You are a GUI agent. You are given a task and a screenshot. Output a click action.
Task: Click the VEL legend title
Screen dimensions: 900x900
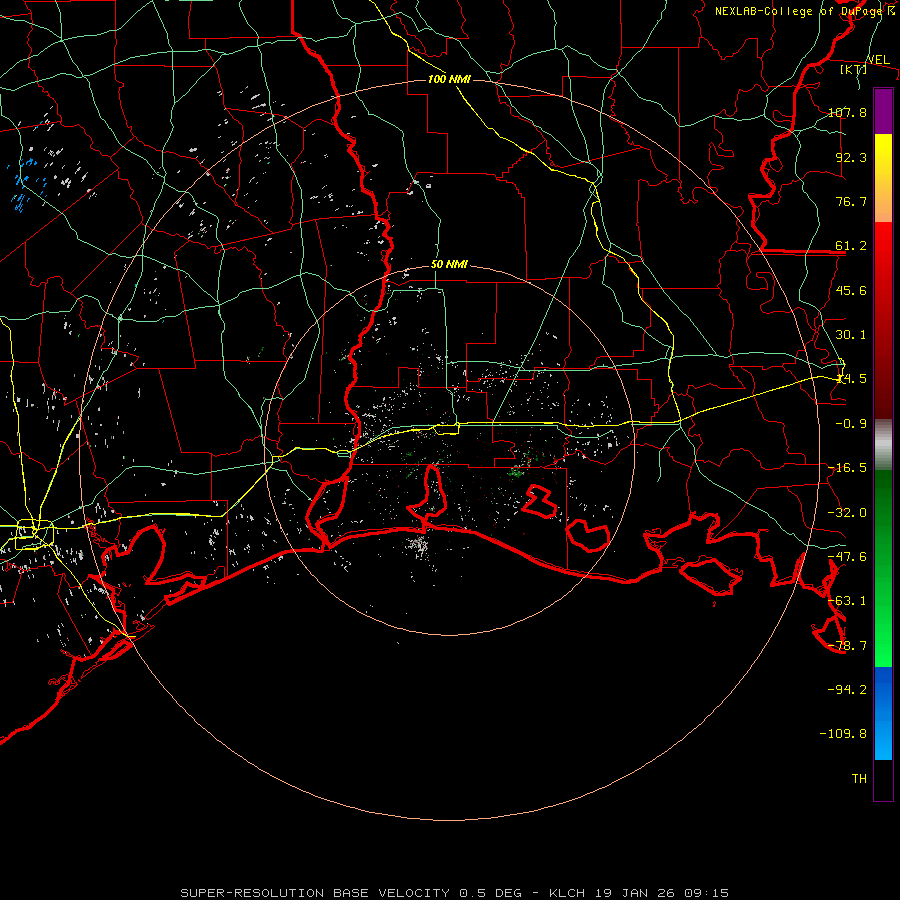pos(878,60)
